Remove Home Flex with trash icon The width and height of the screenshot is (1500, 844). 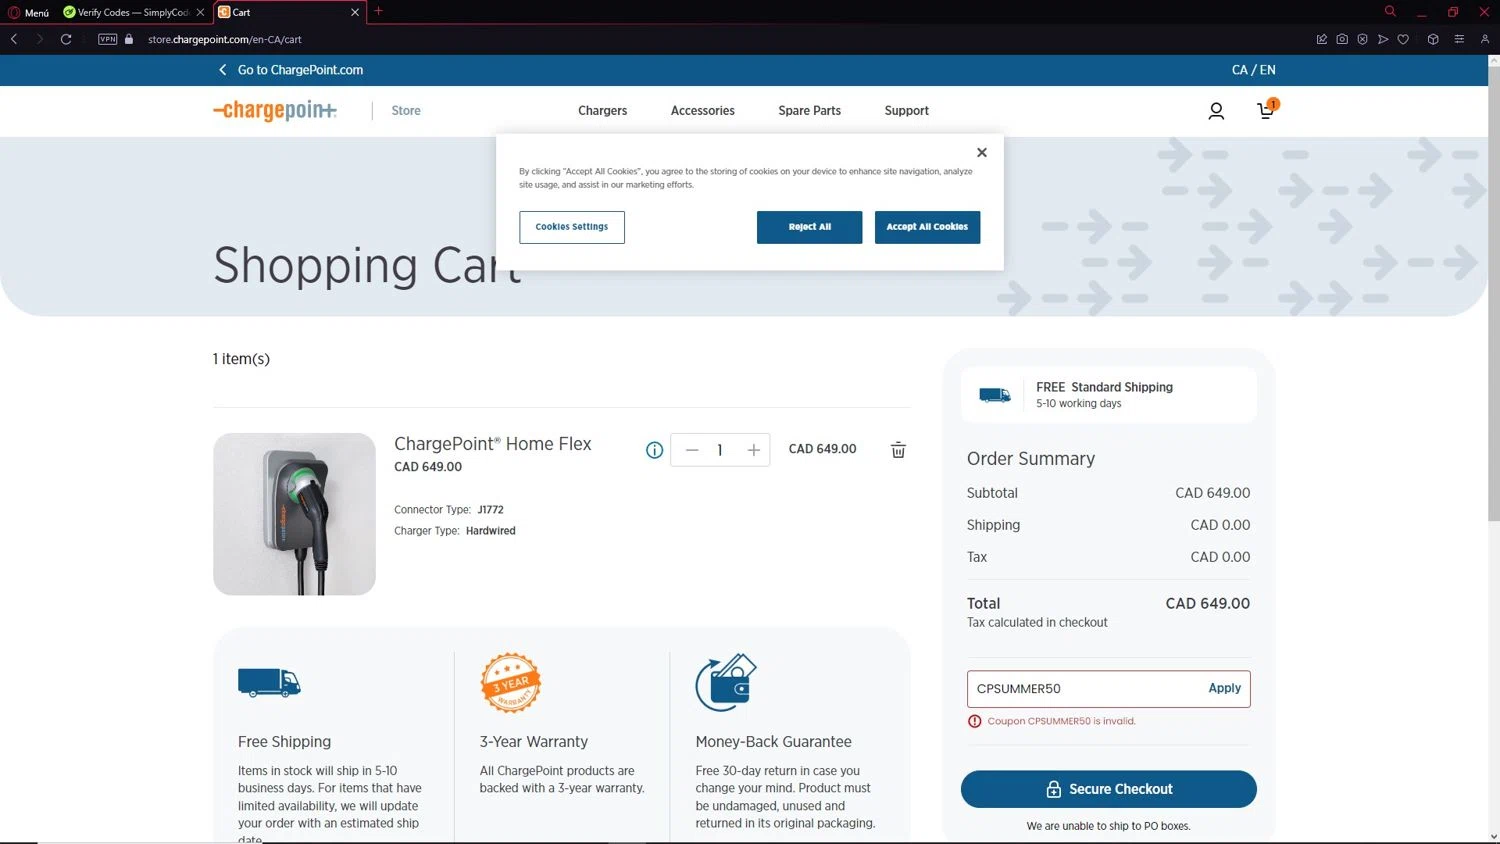tap(898, 450)
